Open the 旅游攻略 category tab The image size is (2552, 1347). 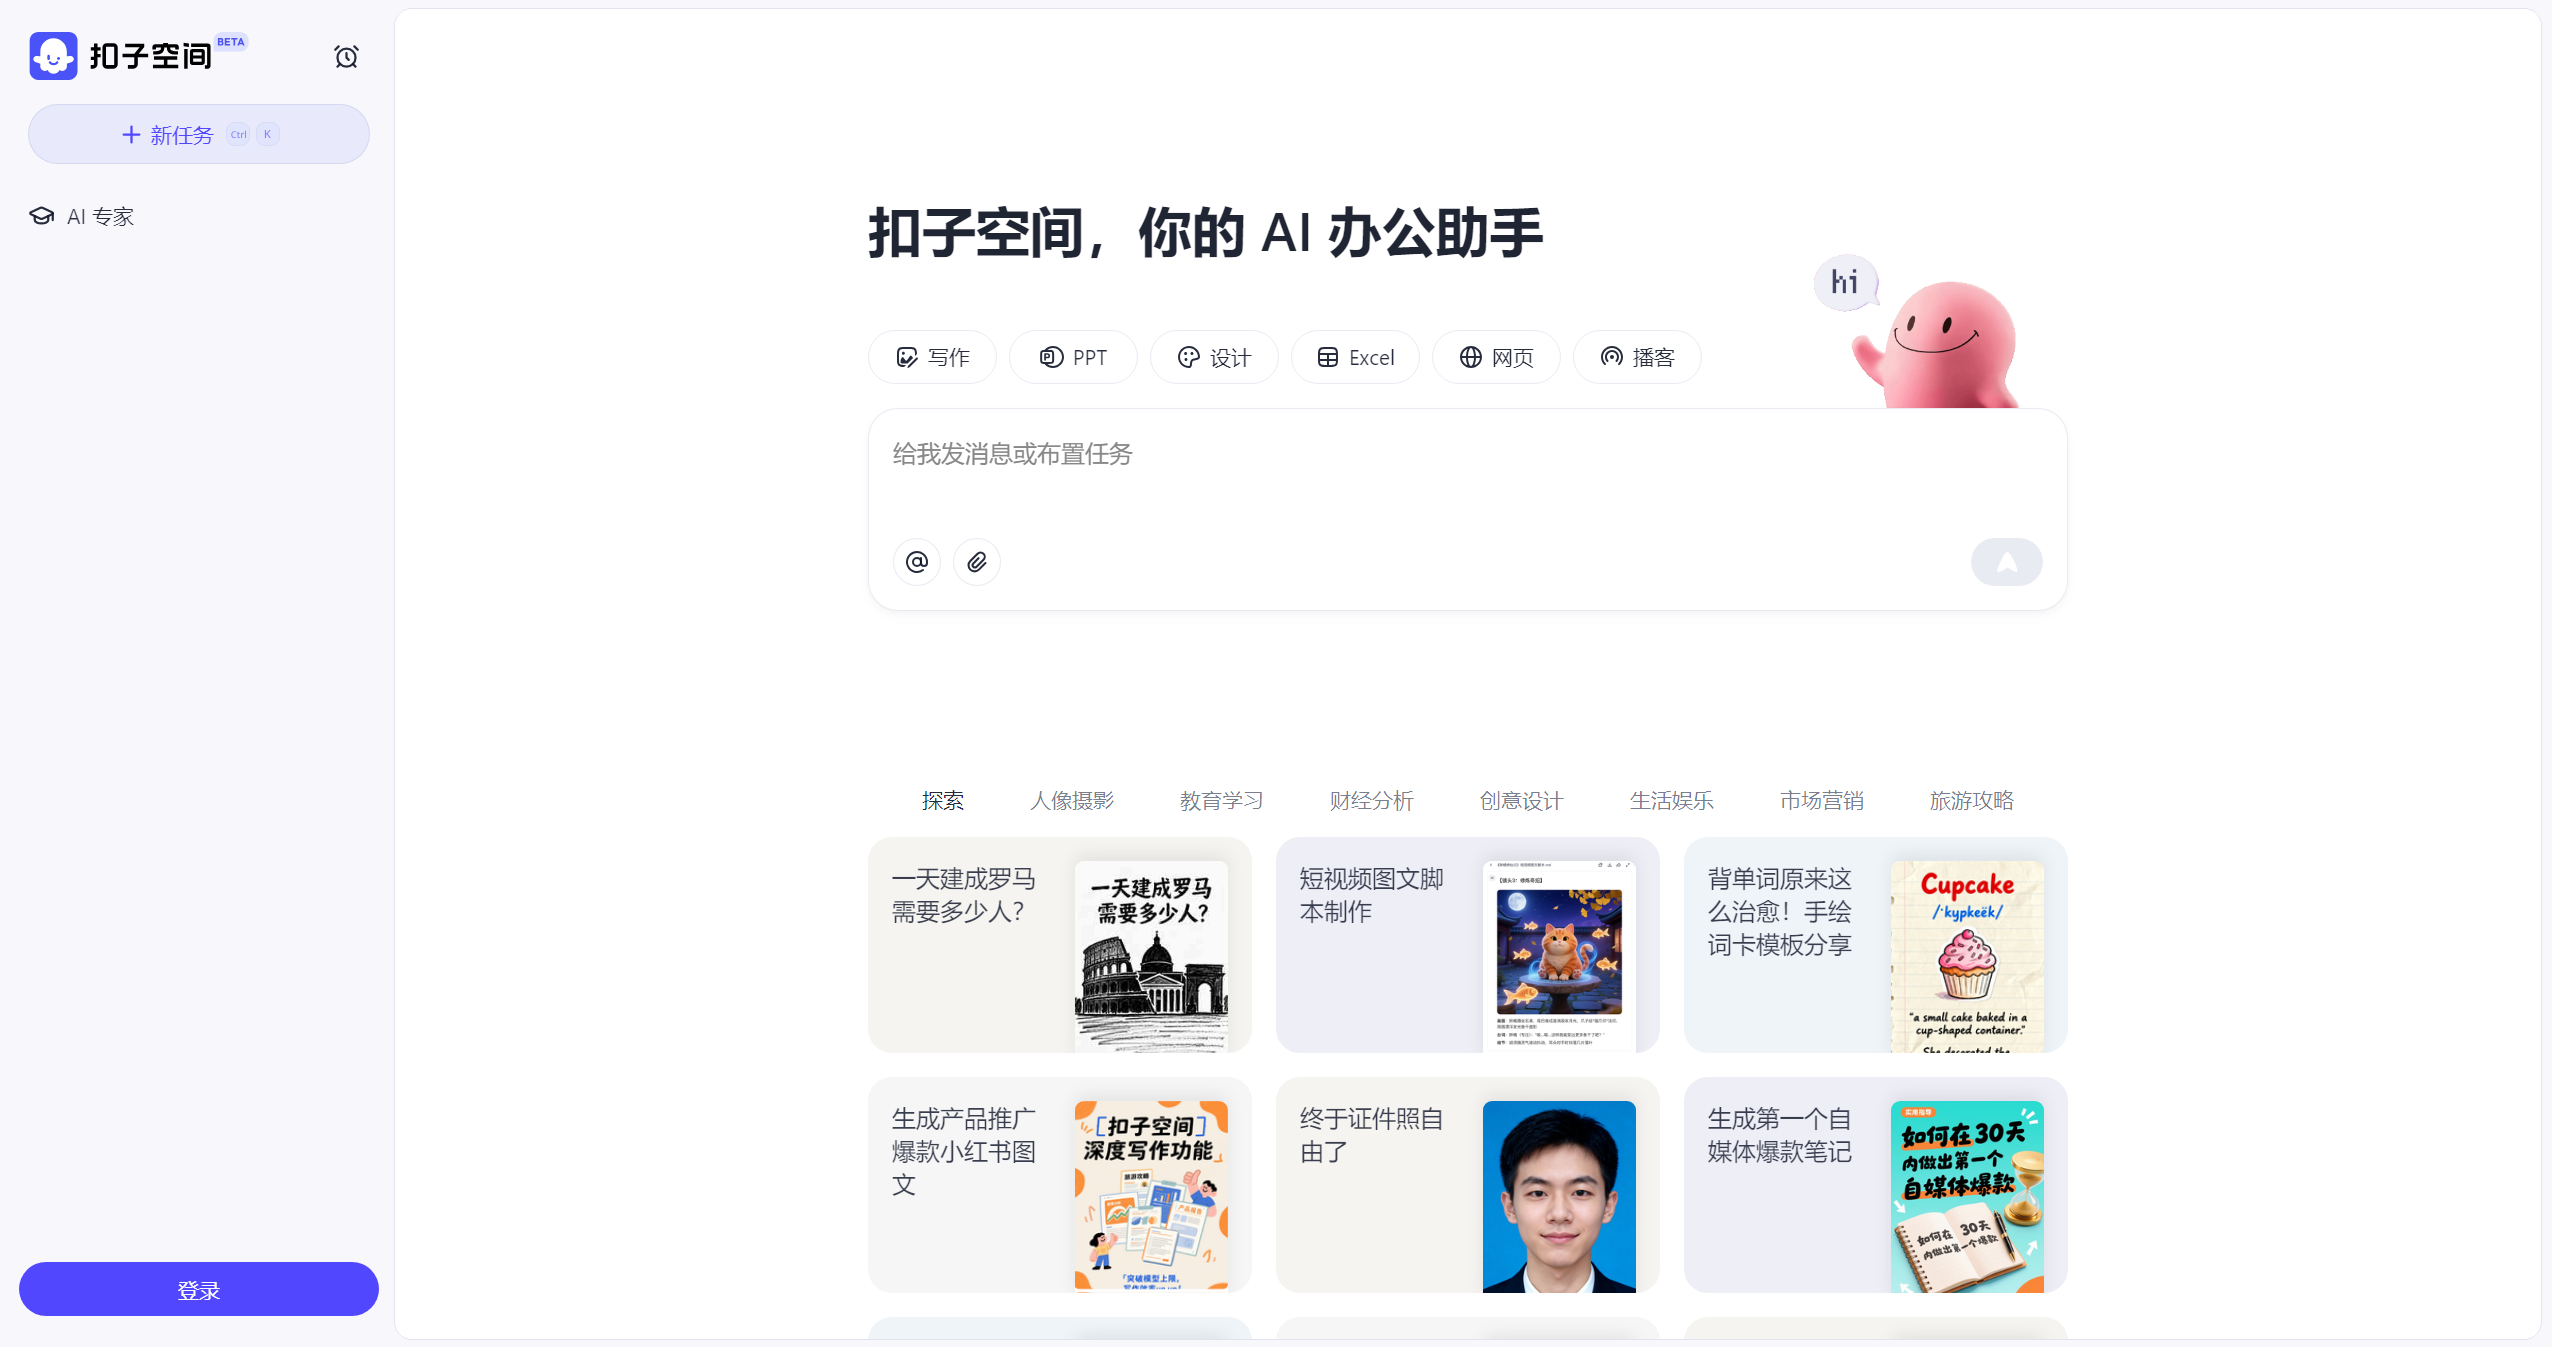1972,800
